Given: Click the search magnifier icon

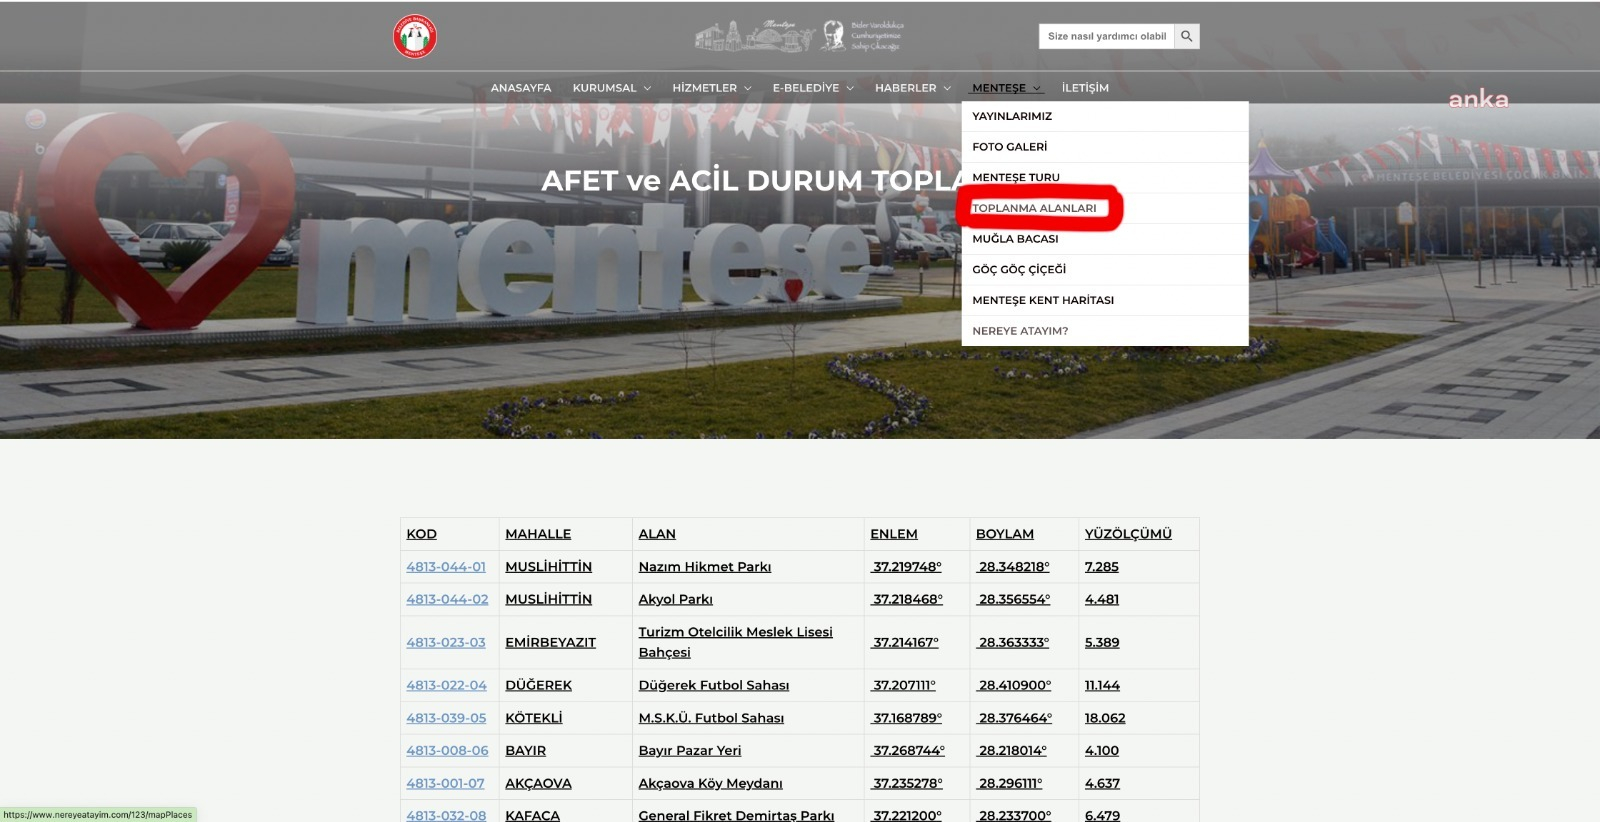Looking at the screenshot, I should [1186, 36].
